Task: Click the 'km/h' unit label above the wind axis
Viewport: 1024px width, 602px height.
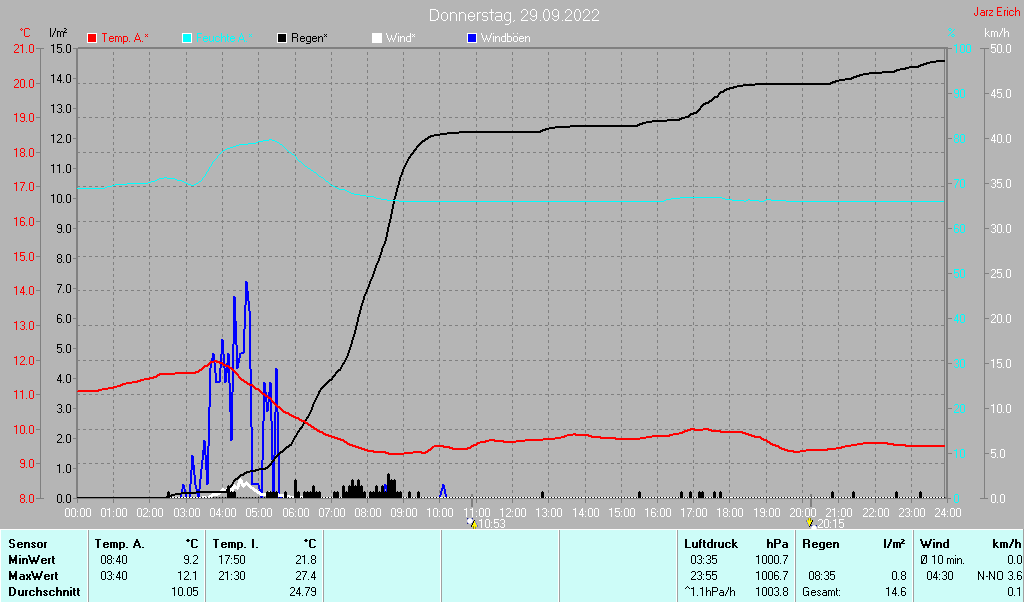Action: point(997,33)
